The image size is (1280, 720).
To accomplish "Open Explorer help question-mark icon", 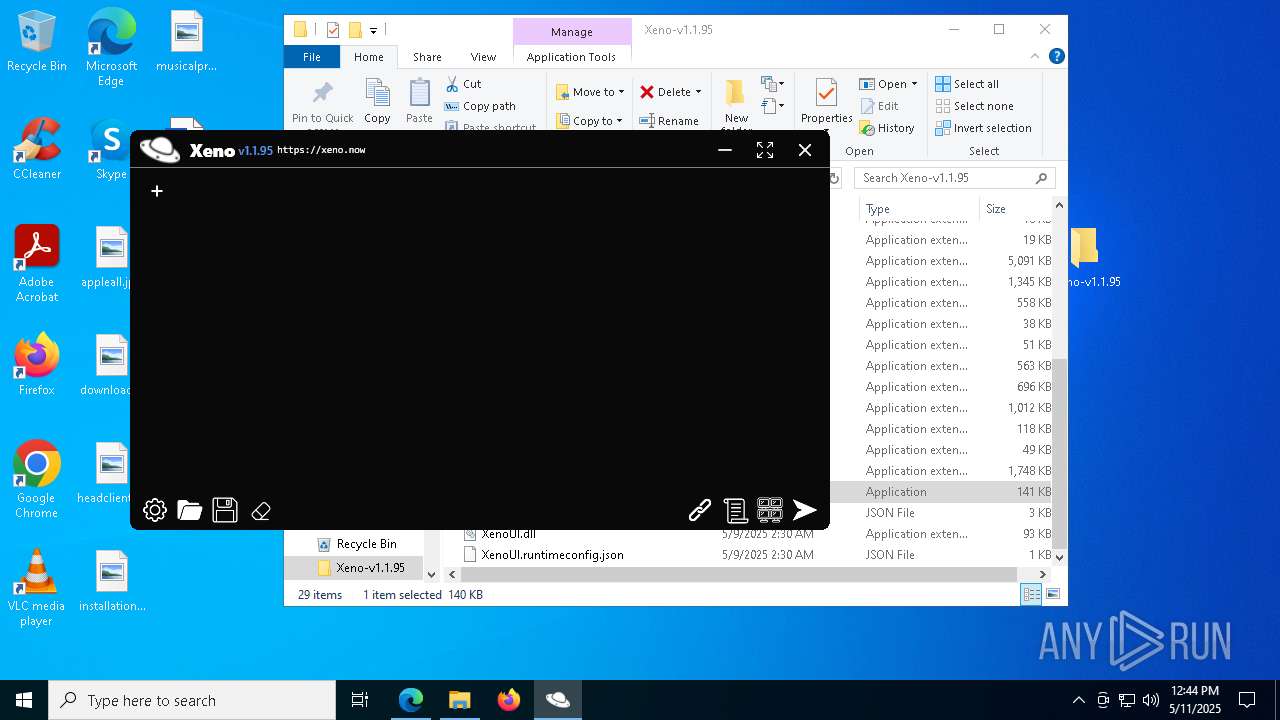I will (1056, 56).
